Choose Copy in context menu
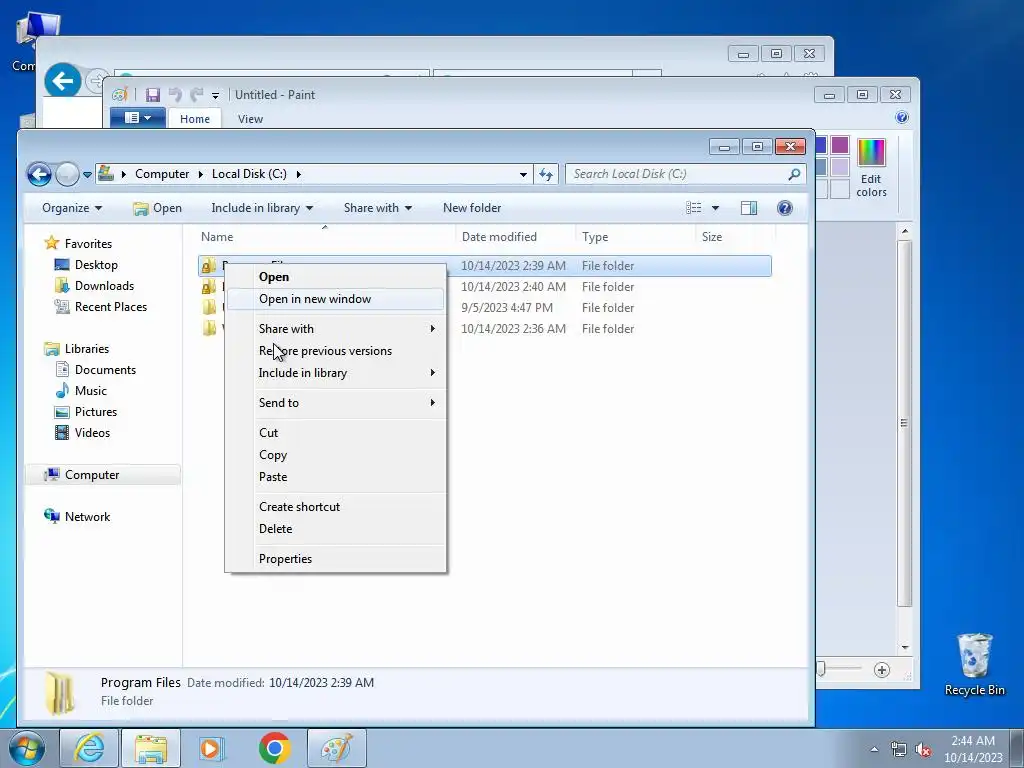The width and height of the screenshot is (1024, 768). click(x=336, y=455)
